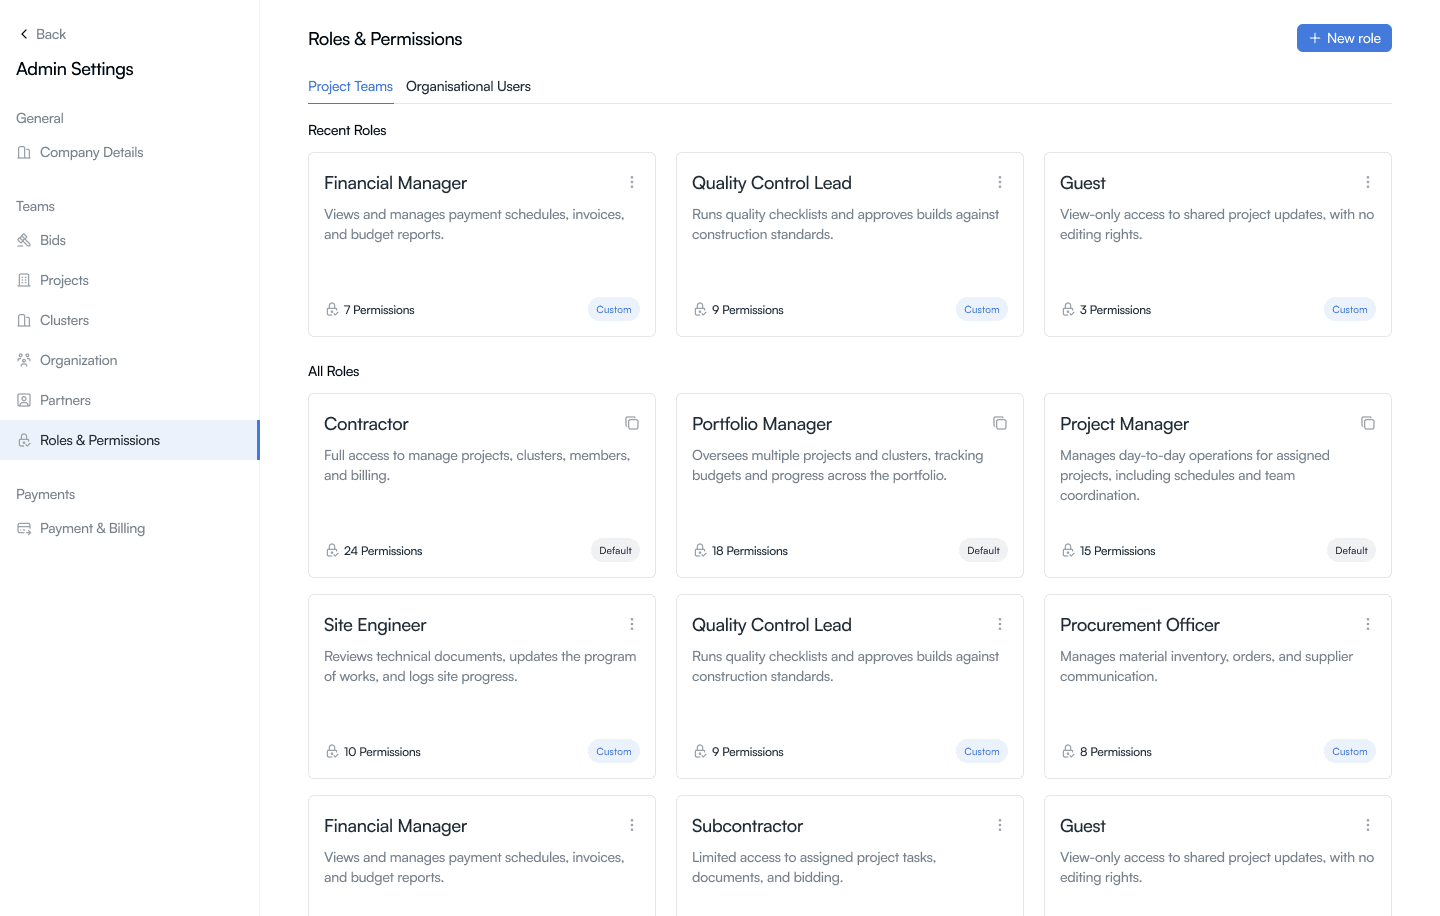Open three-dot menu for Financial Manager in All Roles
1440x916 pixels.
[x=632, y=825]
